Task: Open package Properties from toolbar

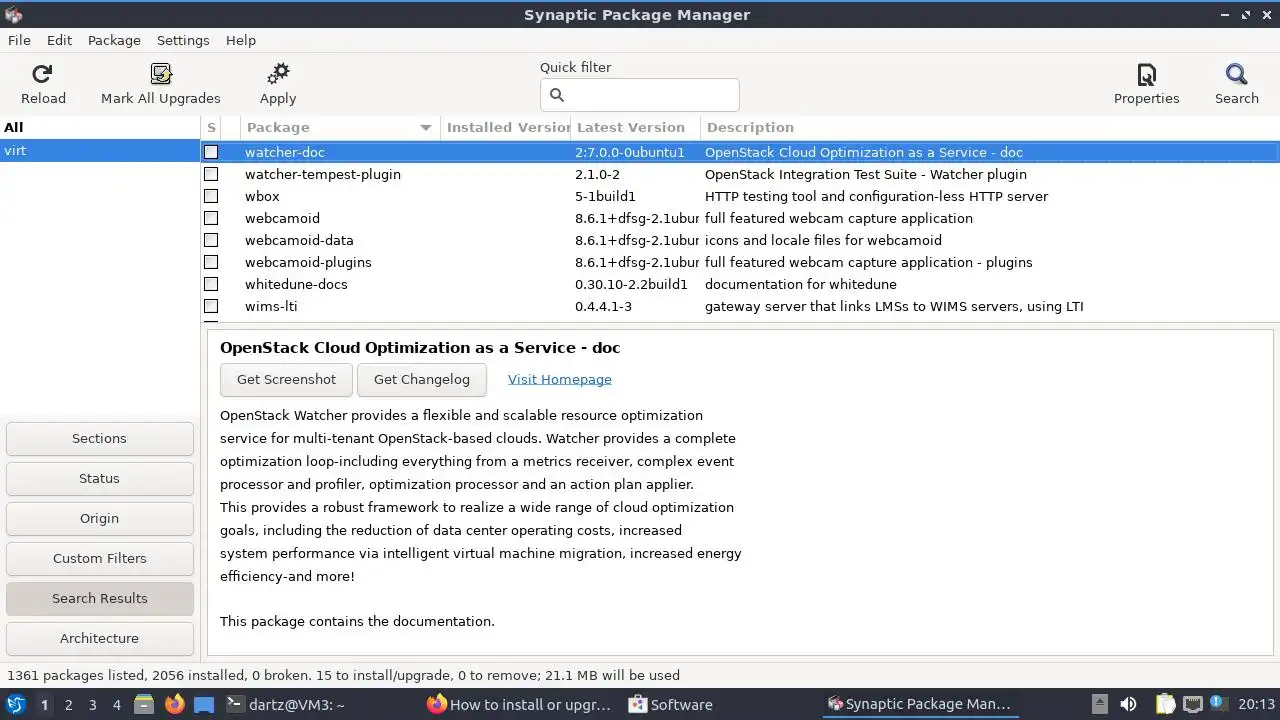Action: [1147, 74]
